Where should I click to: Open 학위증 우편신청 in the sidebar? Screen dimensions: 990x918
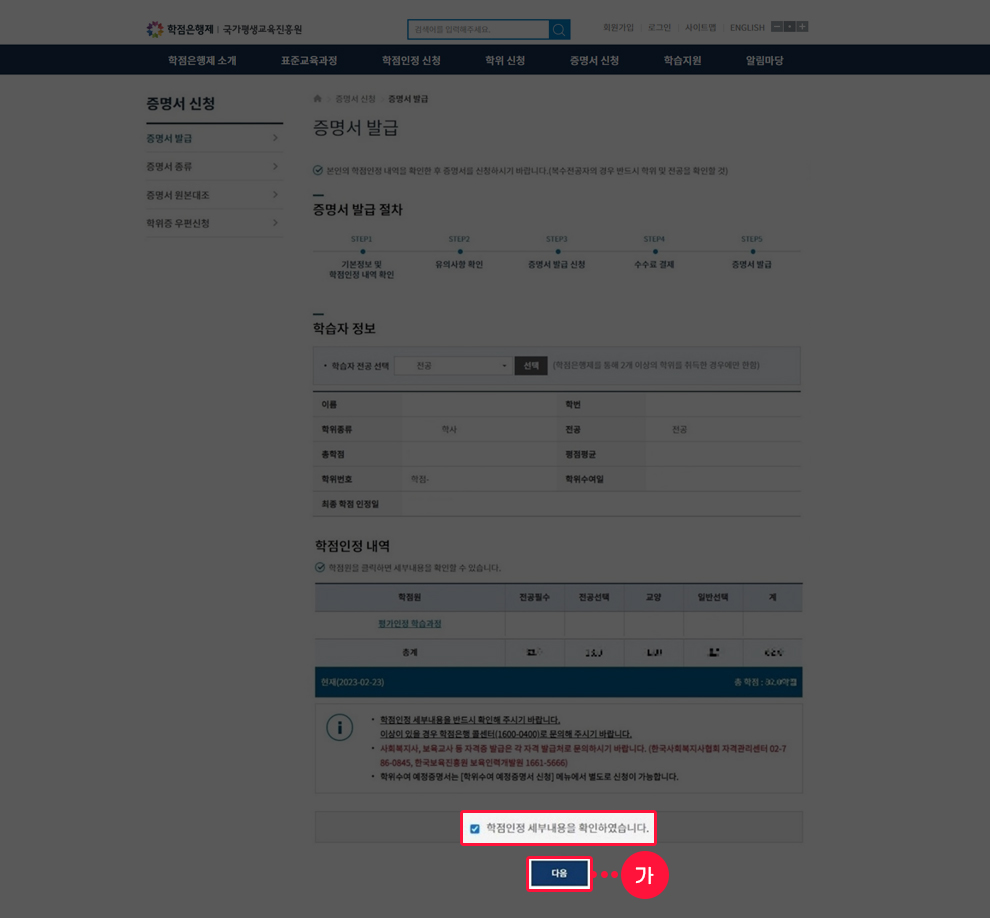(x=212, y=223)
